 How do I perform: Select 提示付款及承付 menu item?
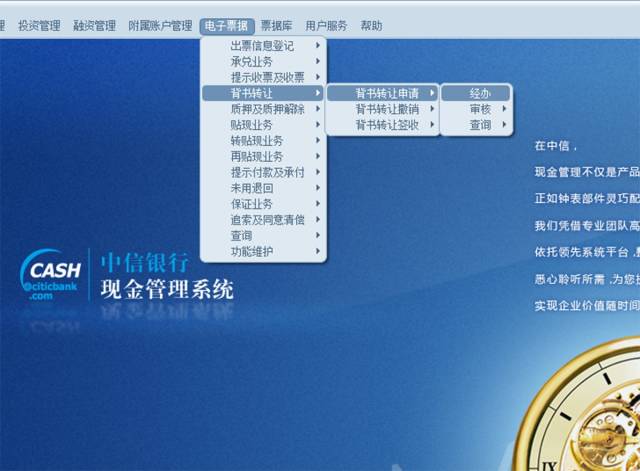(x=263, y=172)
